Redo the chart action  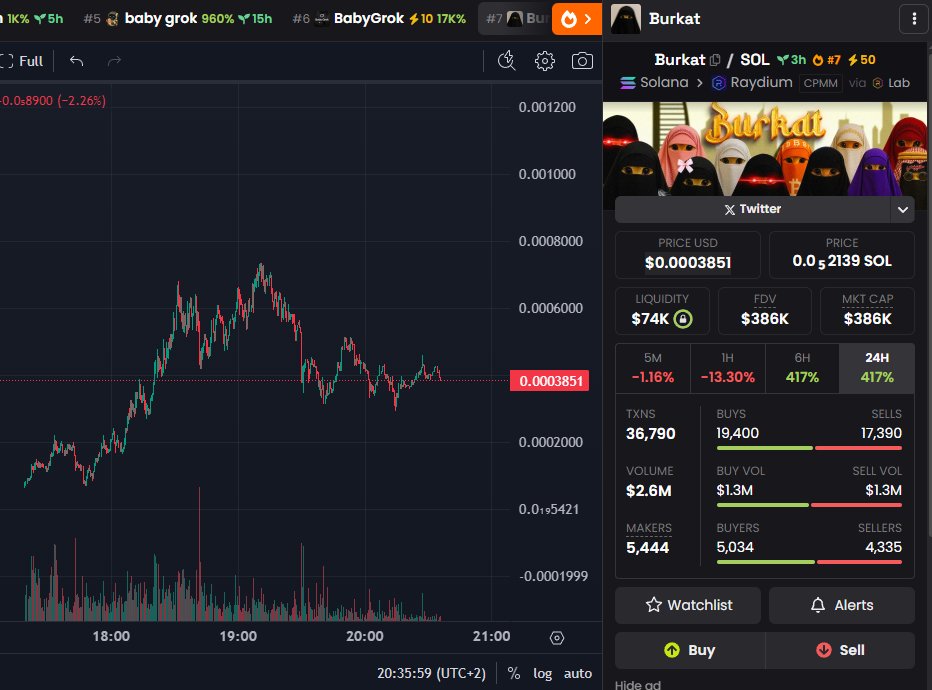114,61
